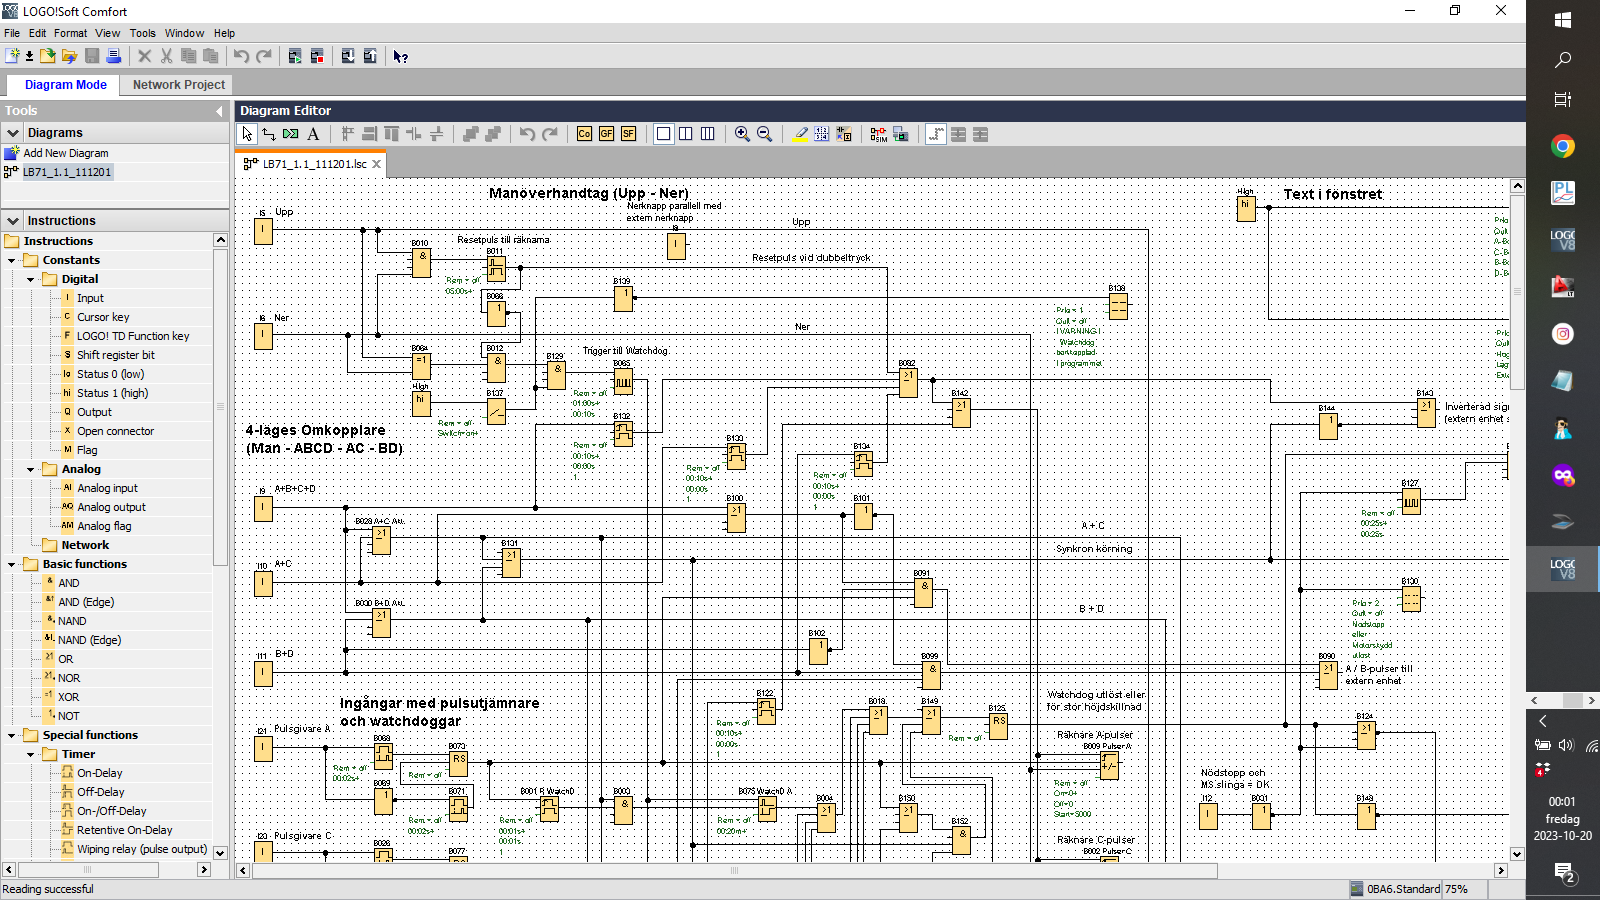Open Google Chrome from the taskbar
The height and width of the screenshot is (900, 1600).
click(x=1562, y=147)
